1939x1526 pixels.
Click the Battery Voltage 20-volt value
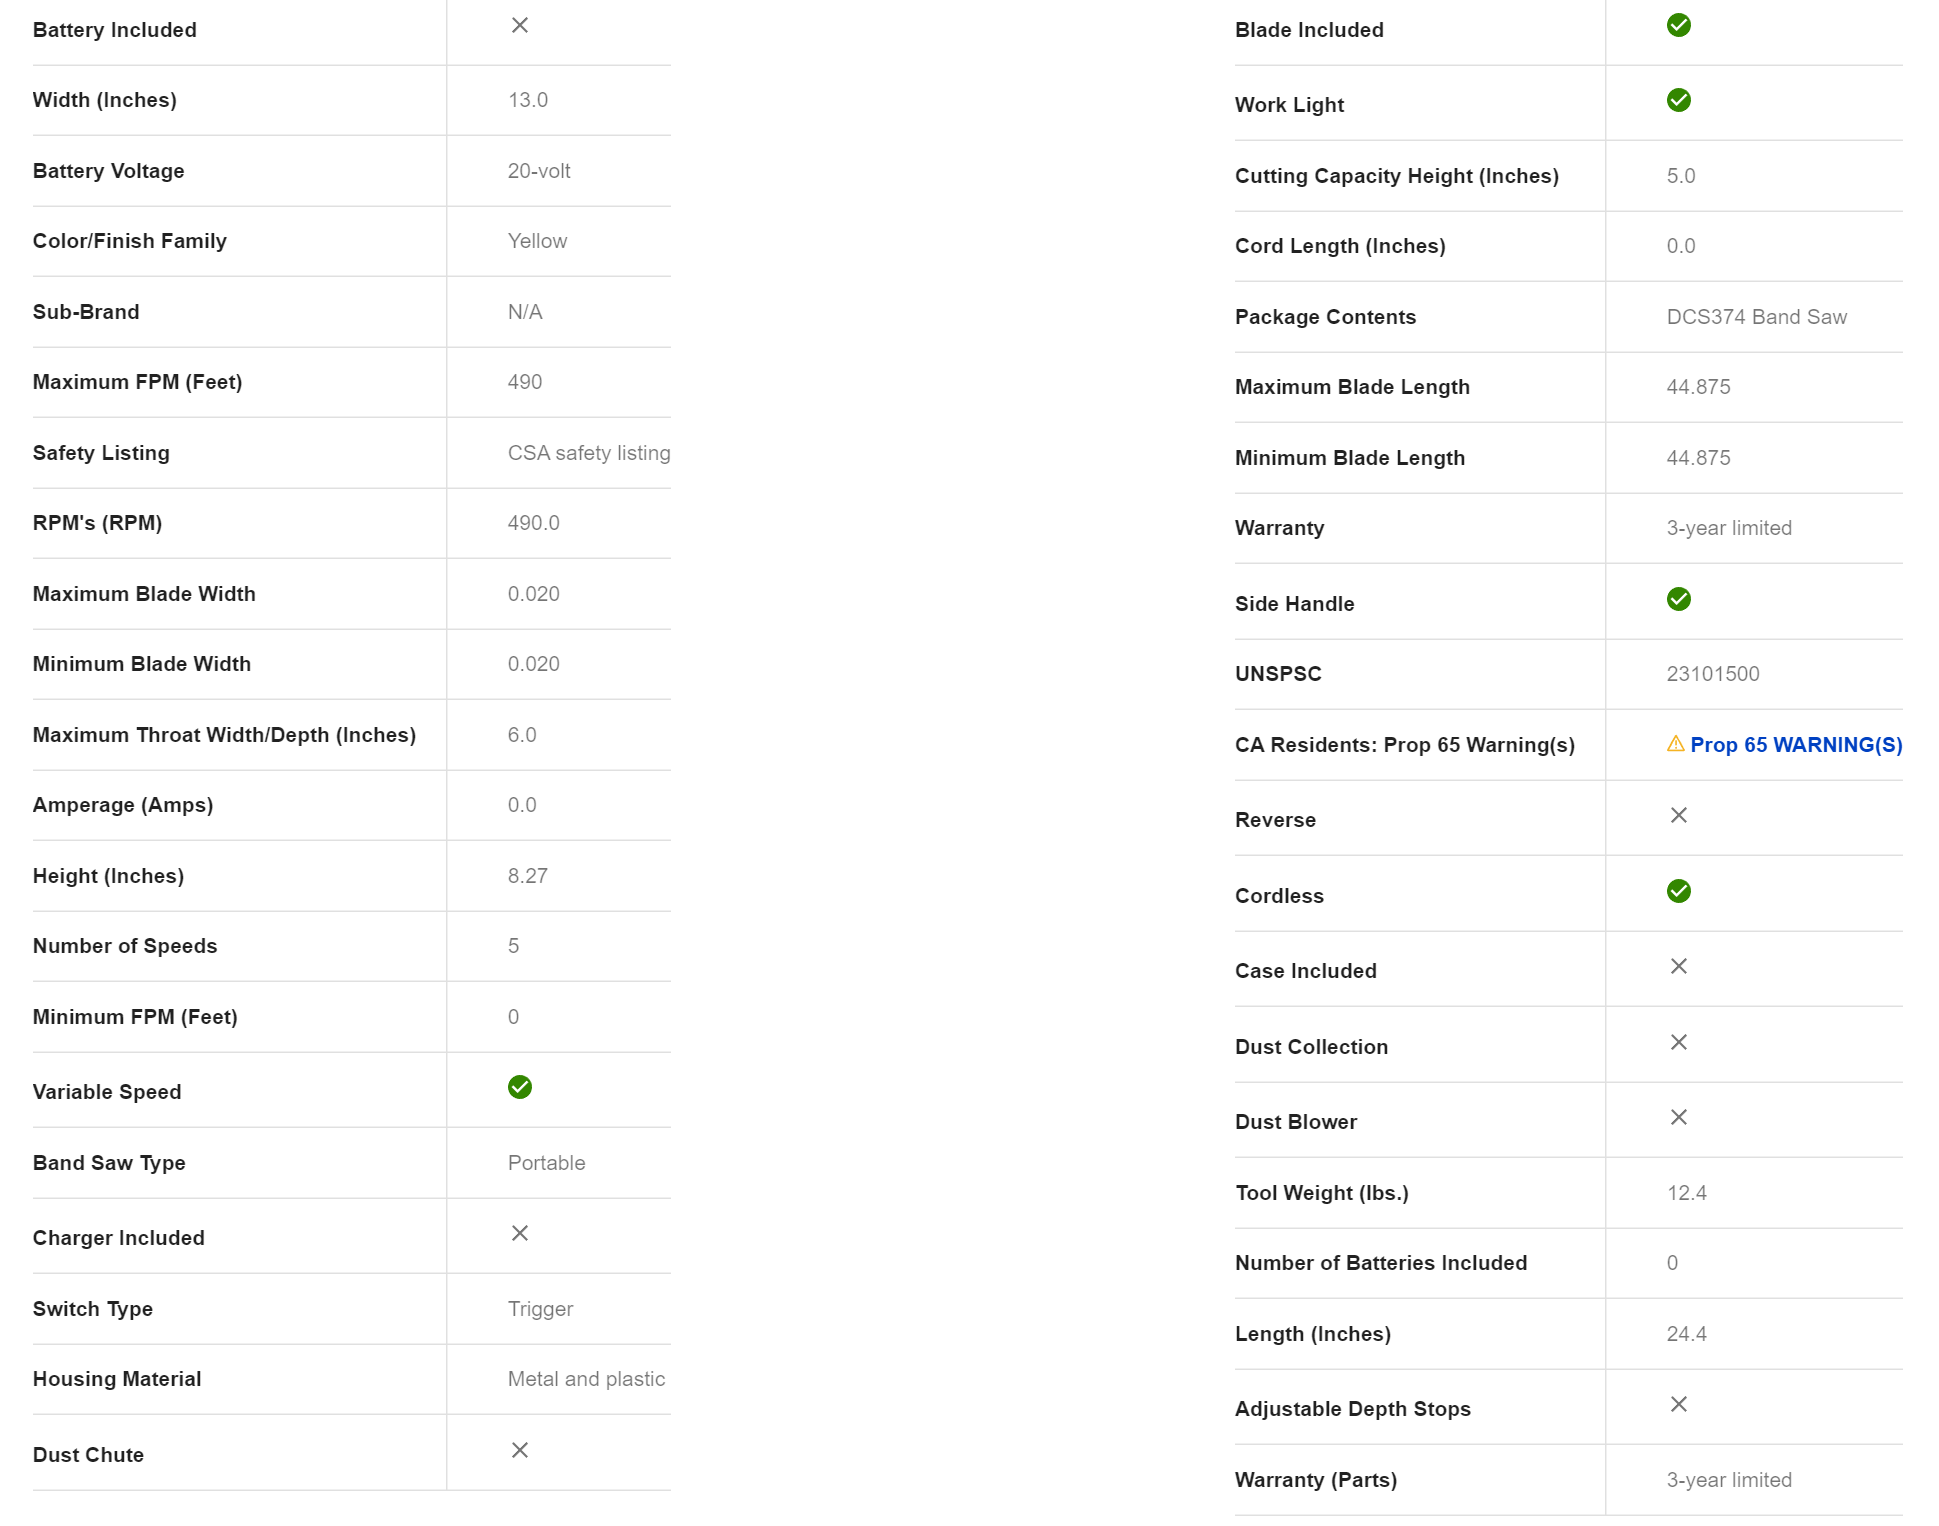tap(539, 171)
